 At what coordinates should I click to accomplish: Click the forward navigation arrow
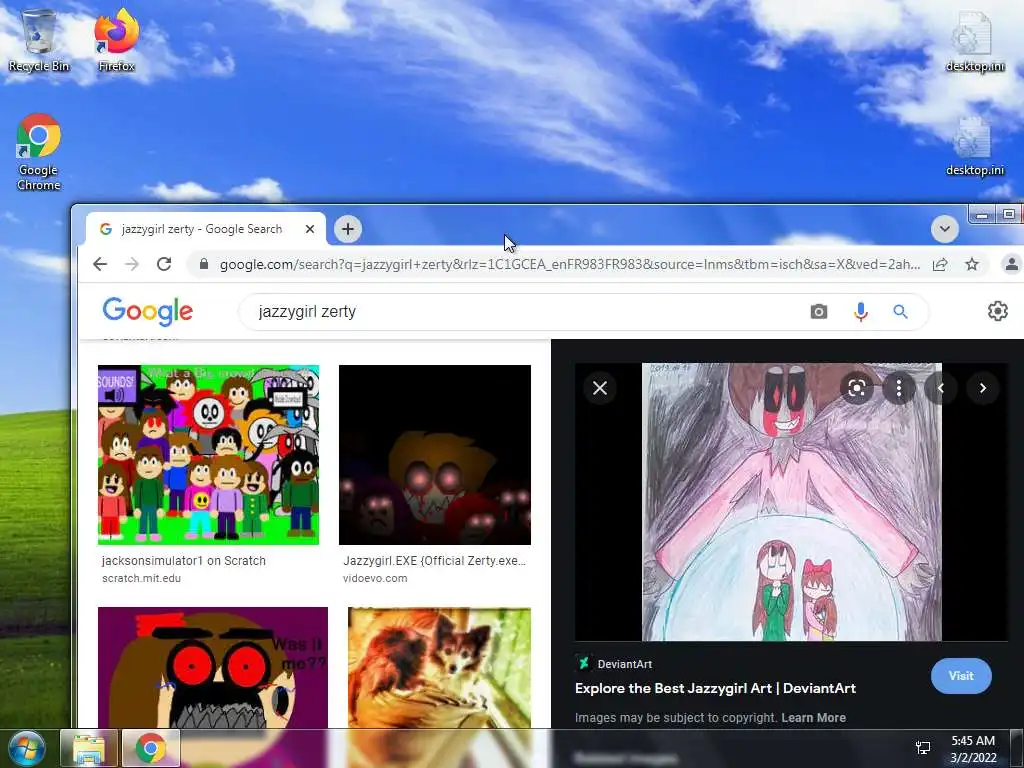coord(132,264)
